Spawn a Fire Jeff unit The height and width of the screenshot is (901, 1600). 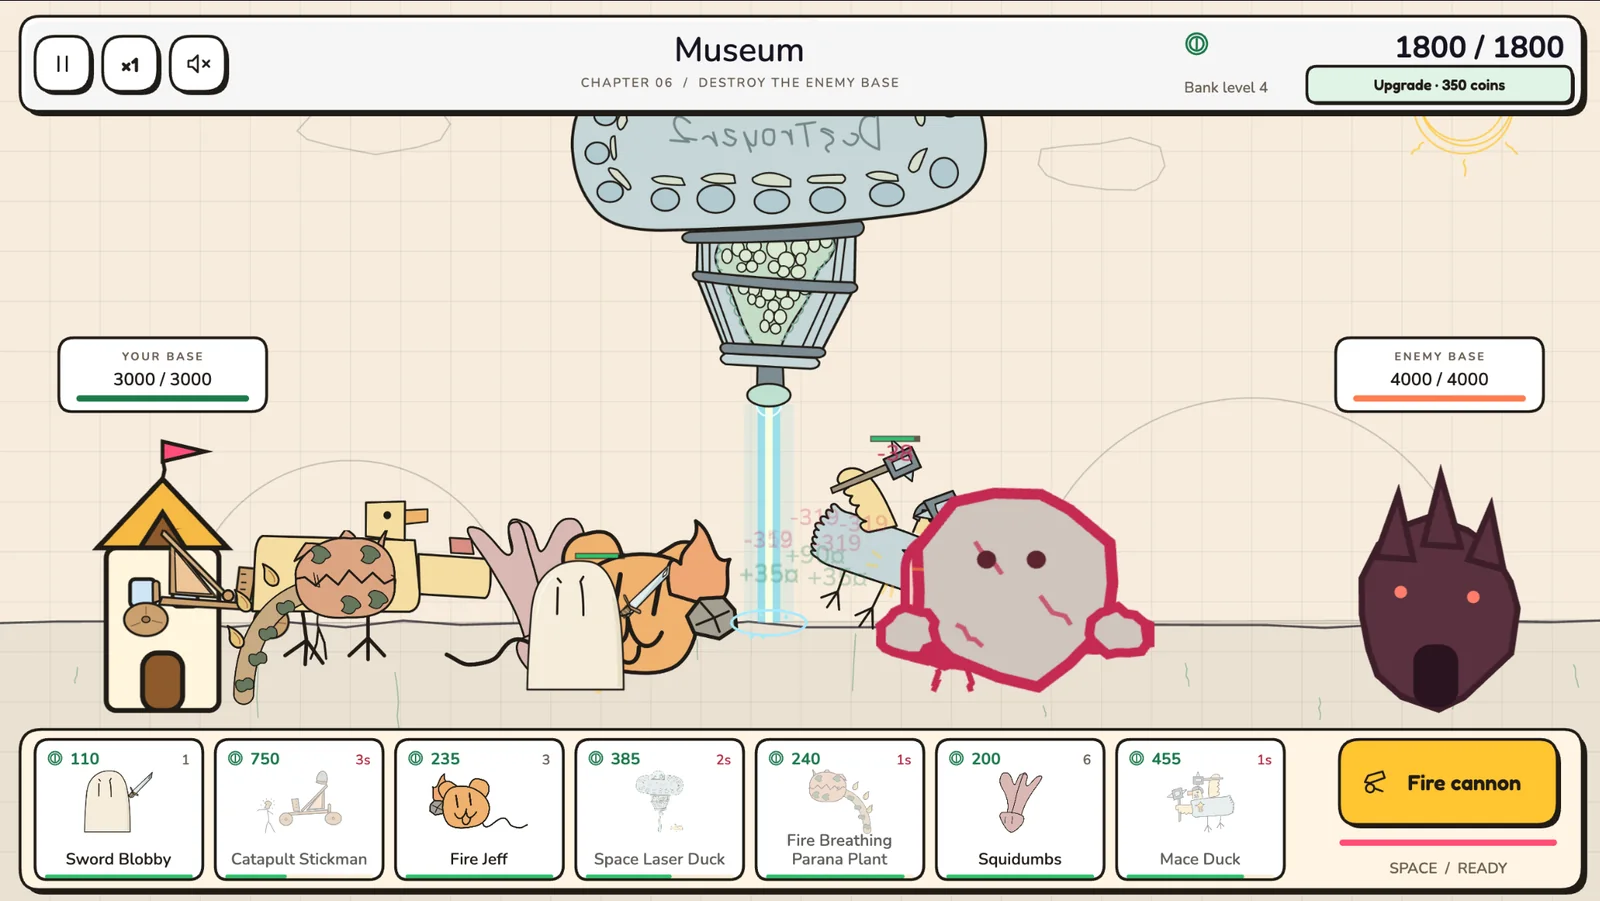tap(479, 809)
